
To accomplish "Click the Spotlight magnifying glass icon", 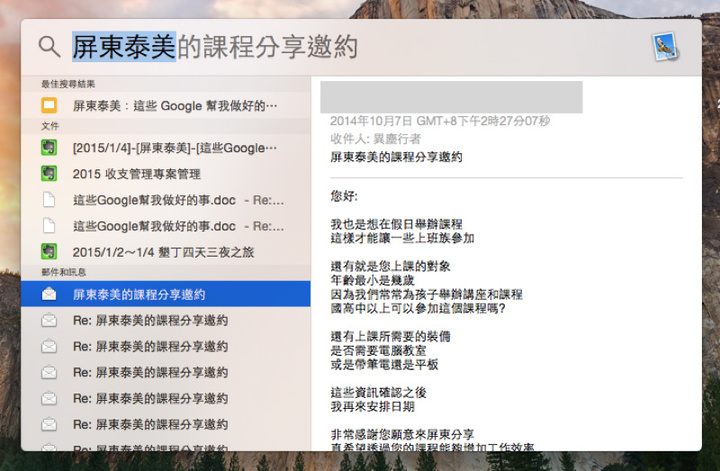I will pos(49,47).
